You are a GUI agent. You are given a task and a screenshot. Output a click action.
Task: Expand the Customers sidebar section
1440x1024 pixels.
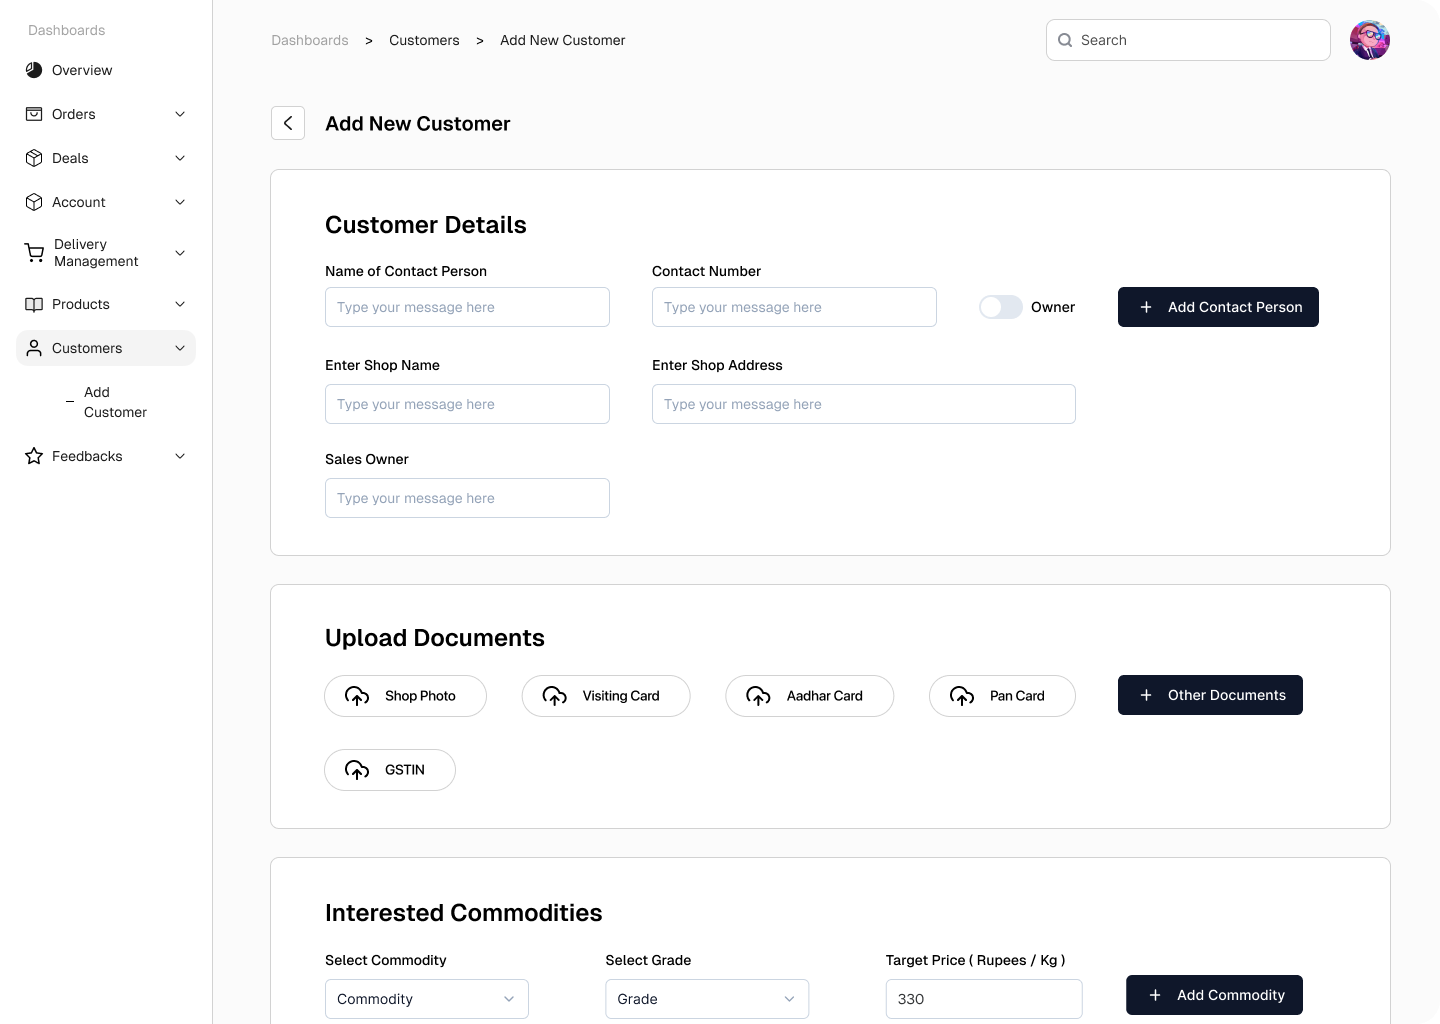click(180, 348)
